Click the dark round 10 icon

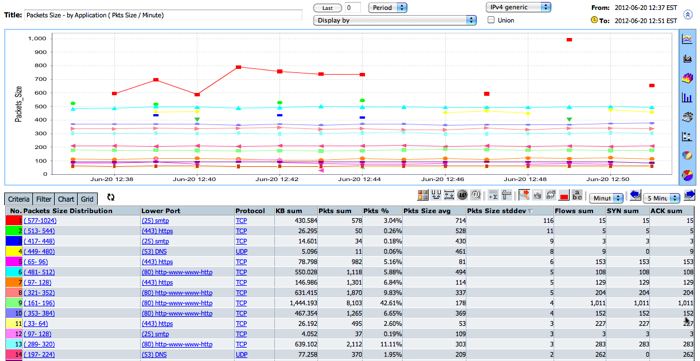(x=462, y=195)
